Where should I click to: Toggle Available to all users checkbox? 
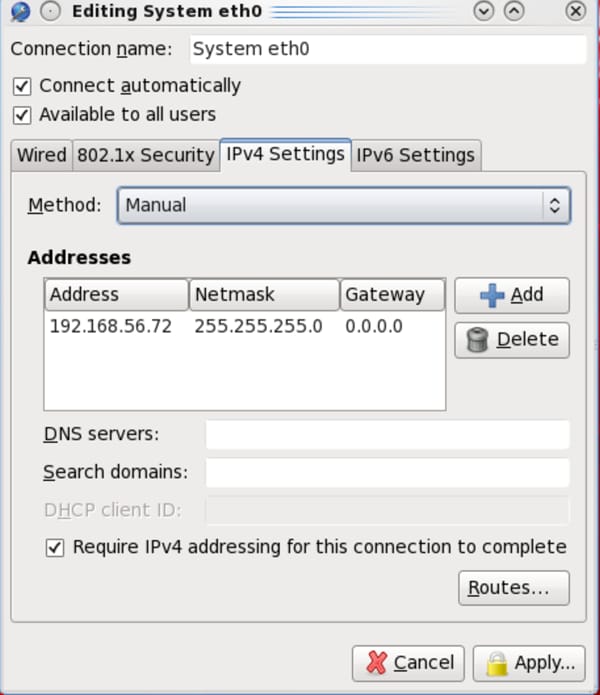[x=22, y=115]
